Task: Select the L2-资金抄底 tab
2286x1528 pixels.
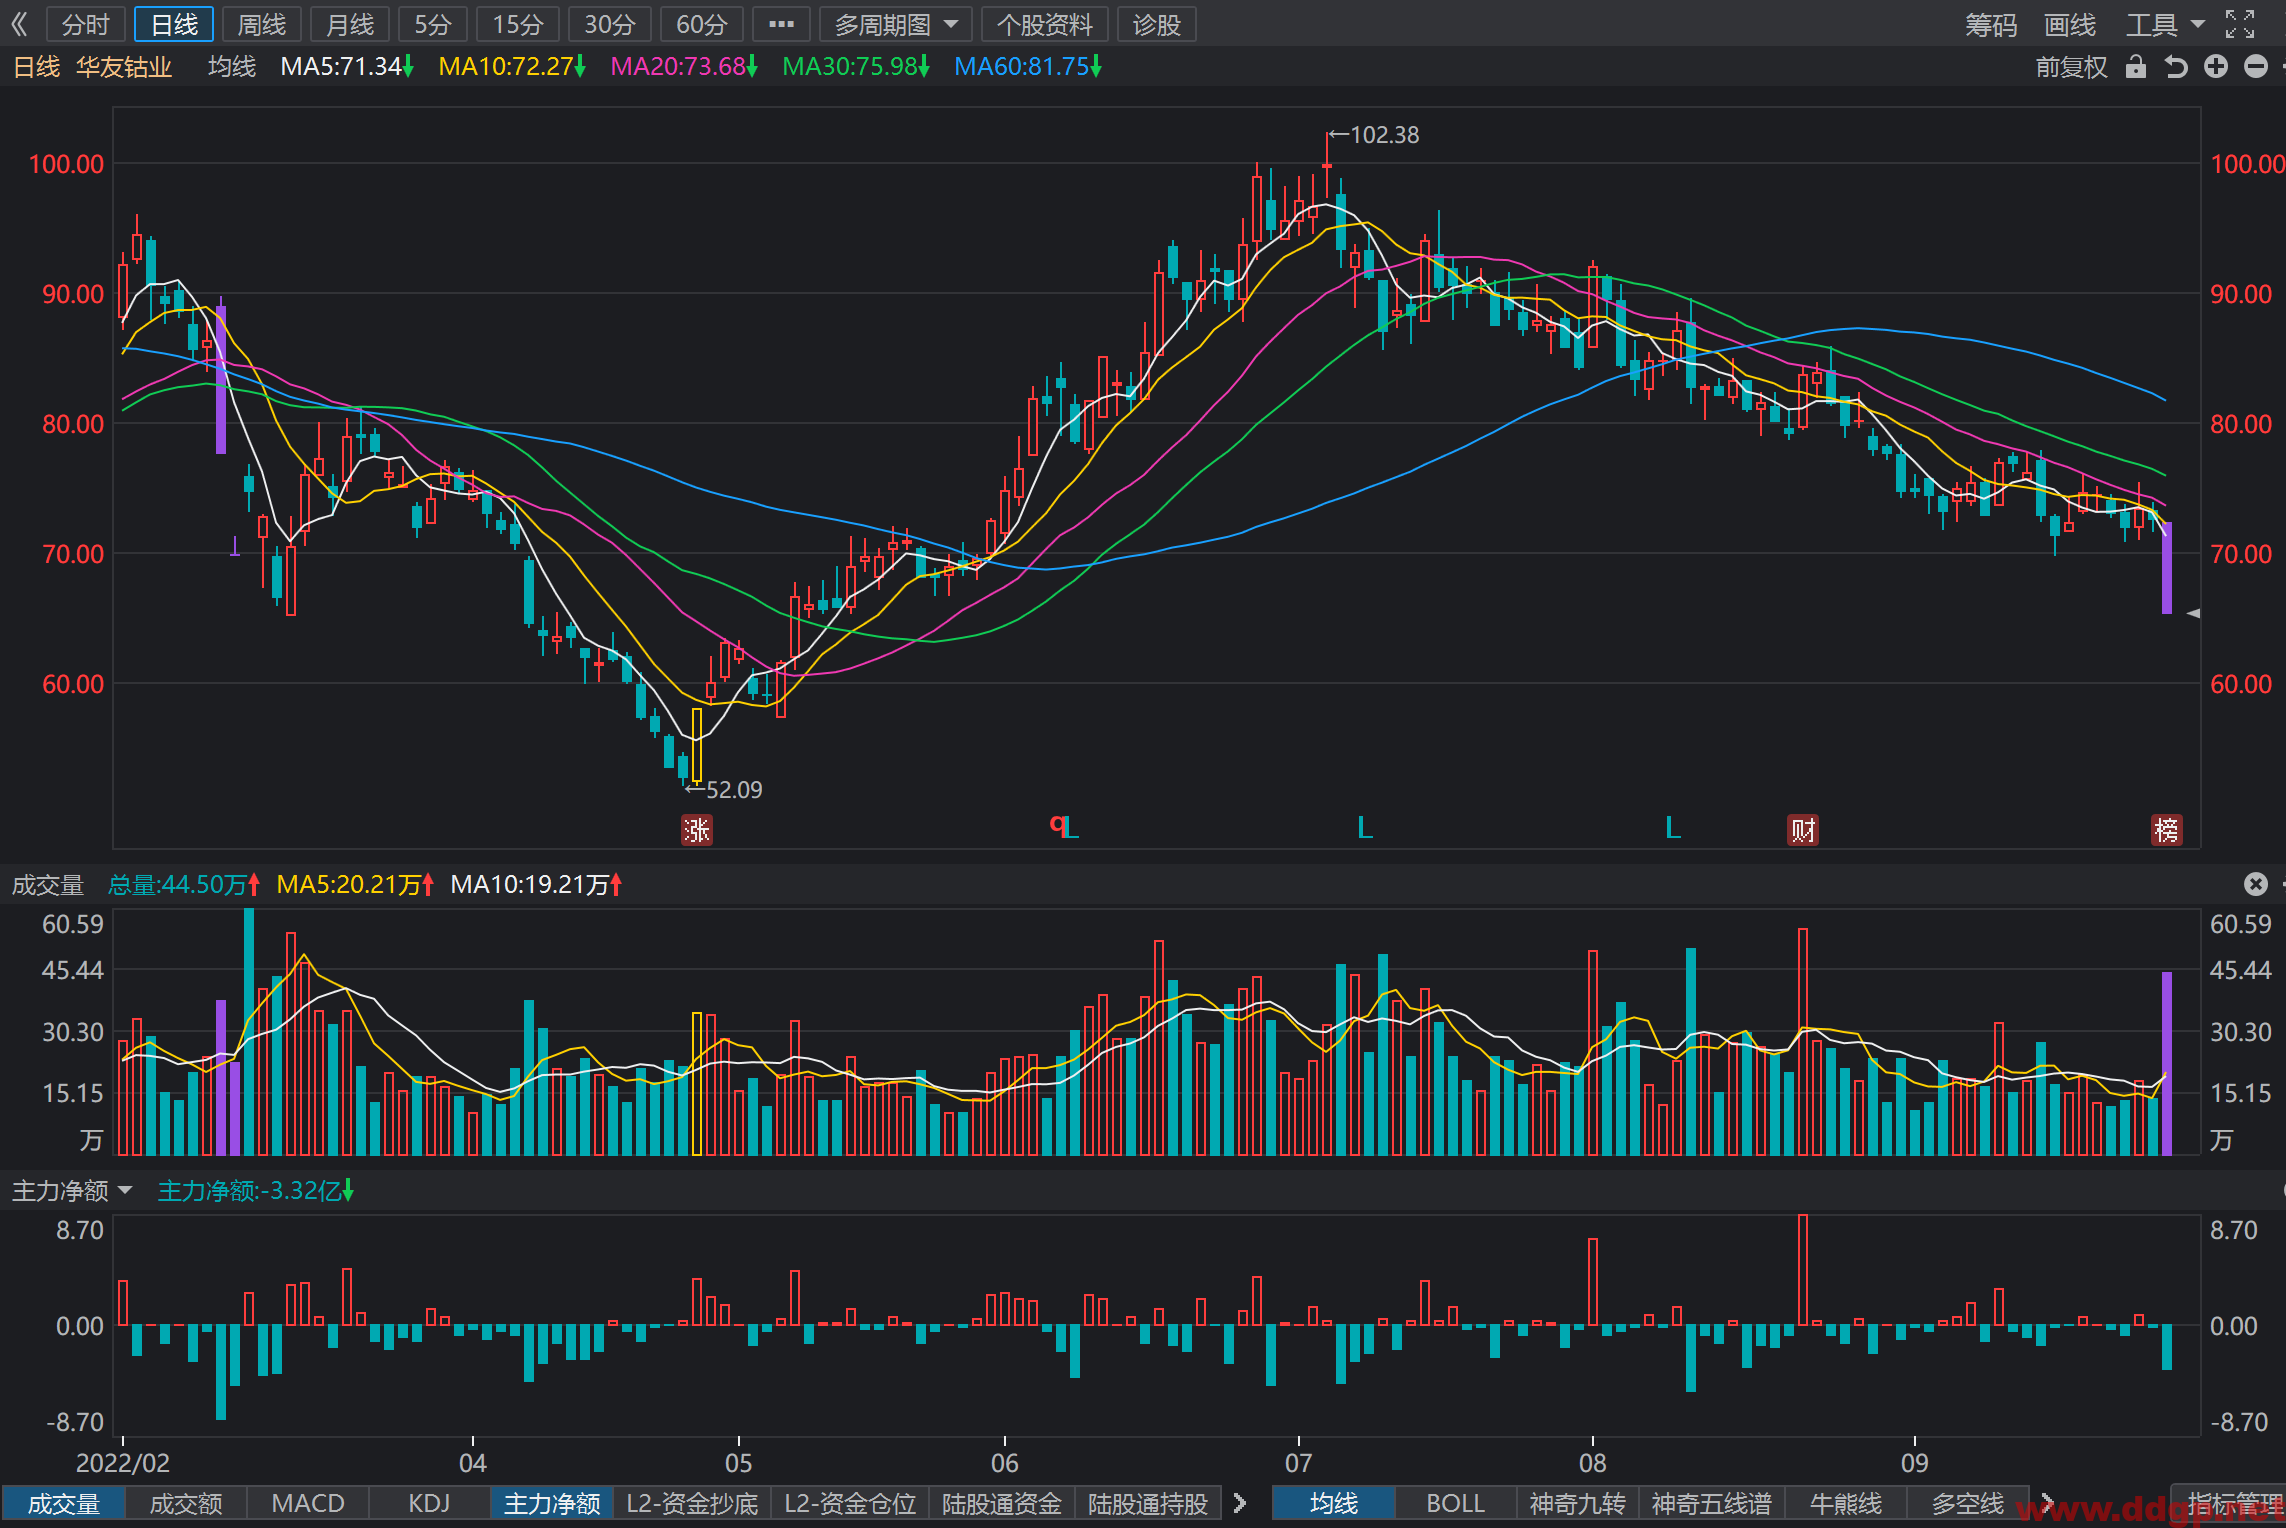Action: 692,1504
